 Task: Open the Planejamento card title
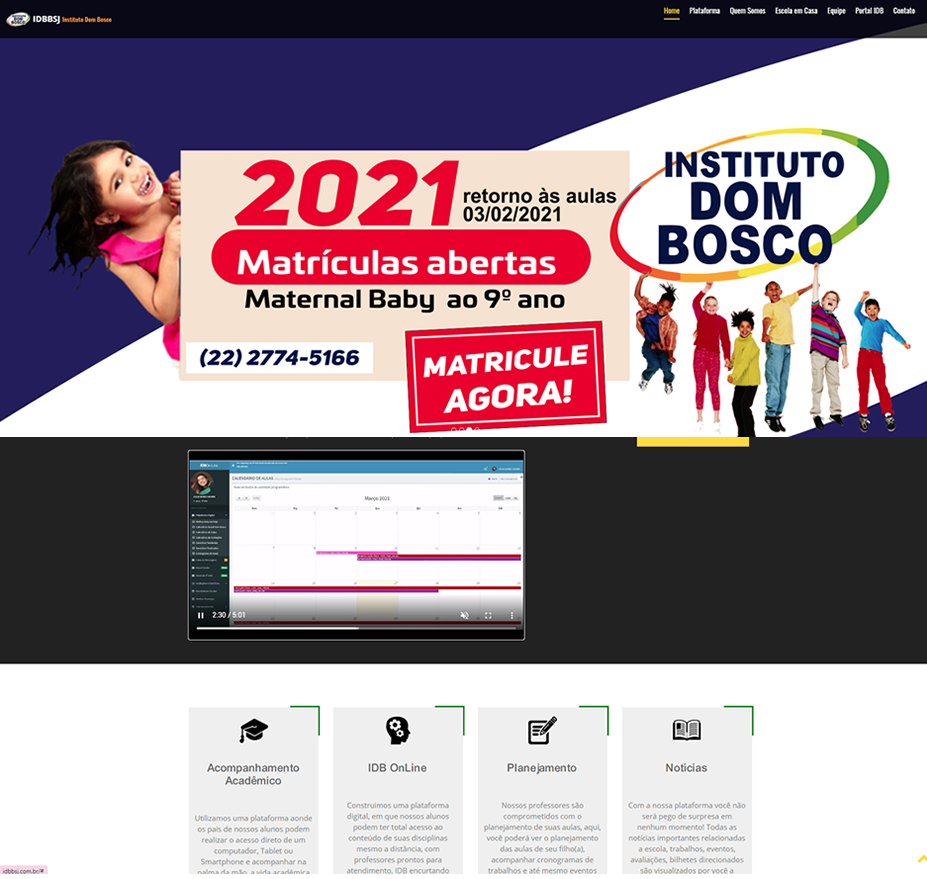[x=542, y=768]
